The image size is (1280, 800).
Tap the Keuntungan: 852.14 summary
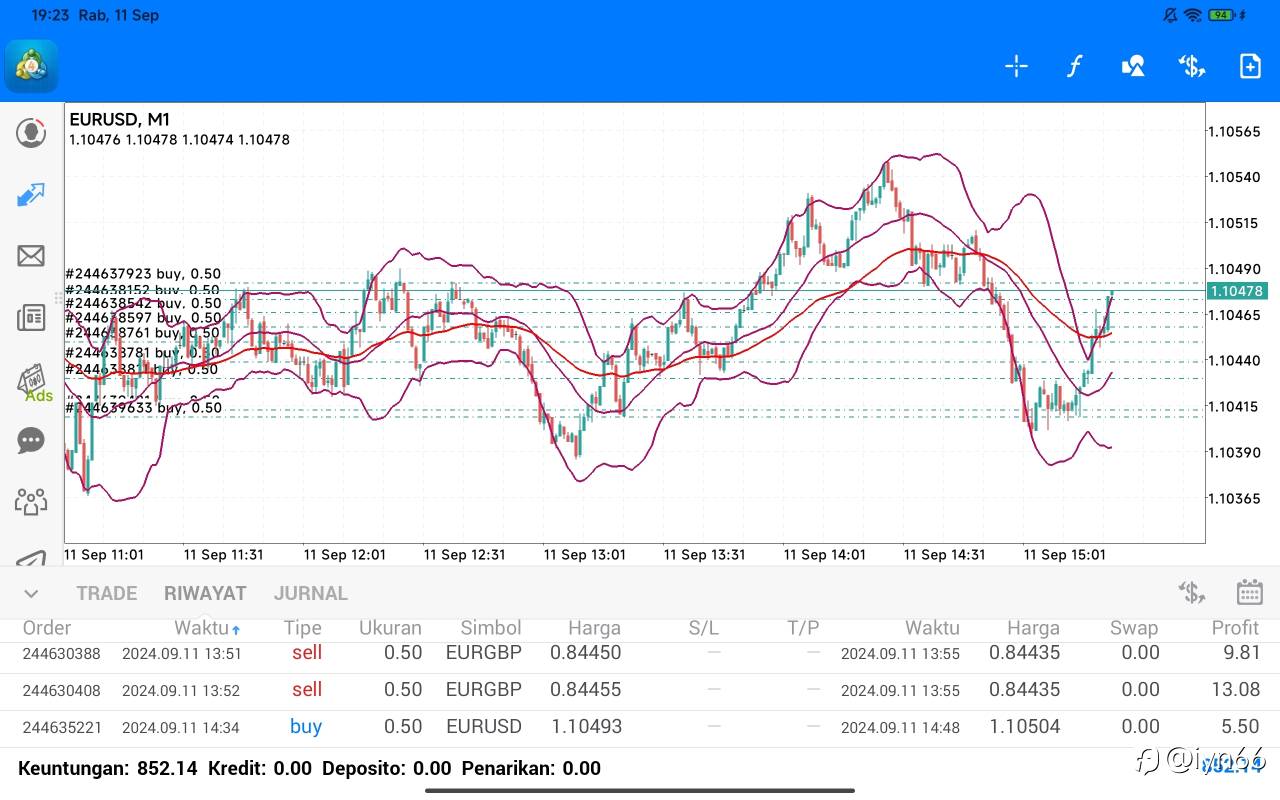(x=108, y=768)
